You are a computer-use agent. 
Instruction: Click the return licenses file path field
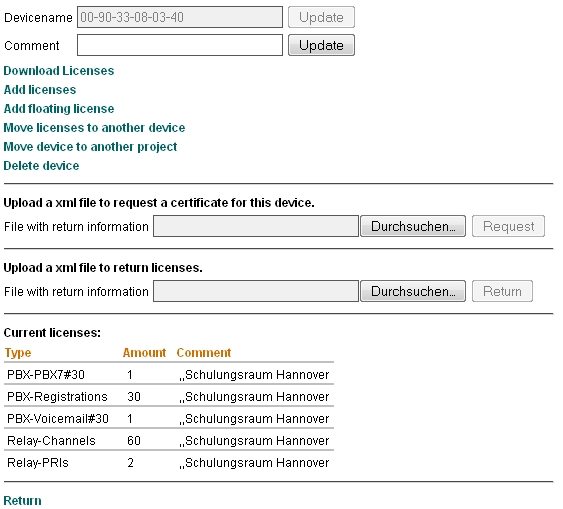(256, 291)
